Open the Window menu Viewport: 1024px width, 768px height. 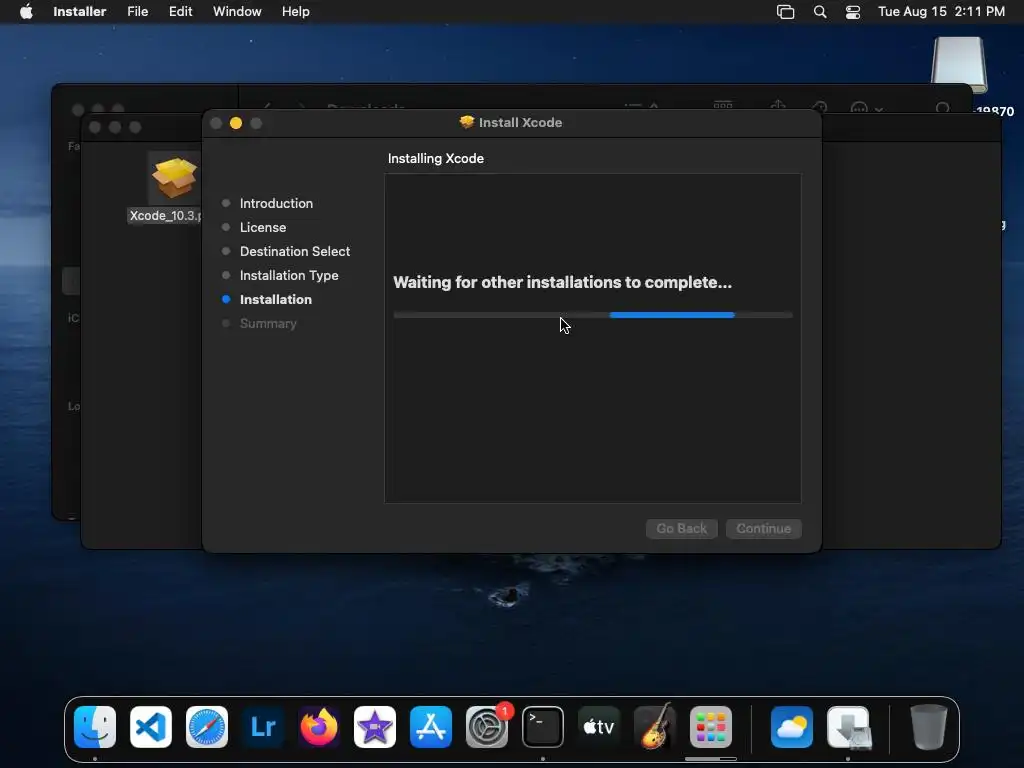237,12
